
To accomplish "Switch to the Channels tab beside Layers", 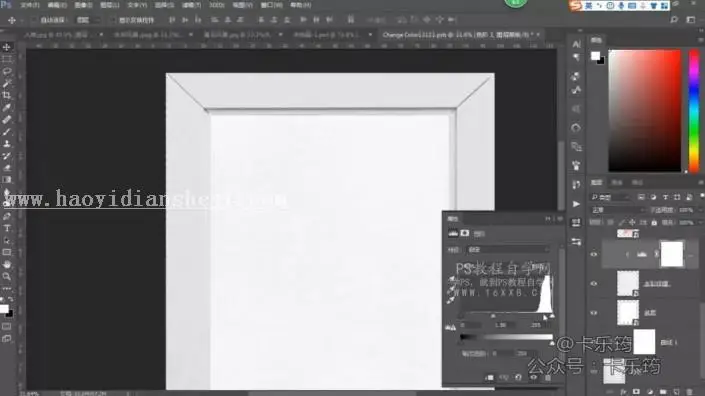I will [x=617, y=182].
